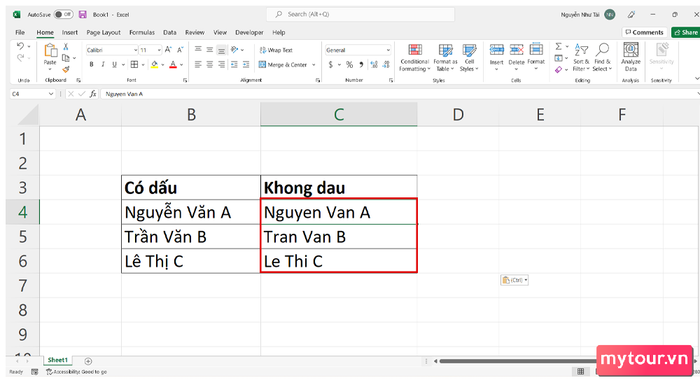Decrease font size with smaller A icon
Screen dimensions: 700x385
tap(180, 50)
